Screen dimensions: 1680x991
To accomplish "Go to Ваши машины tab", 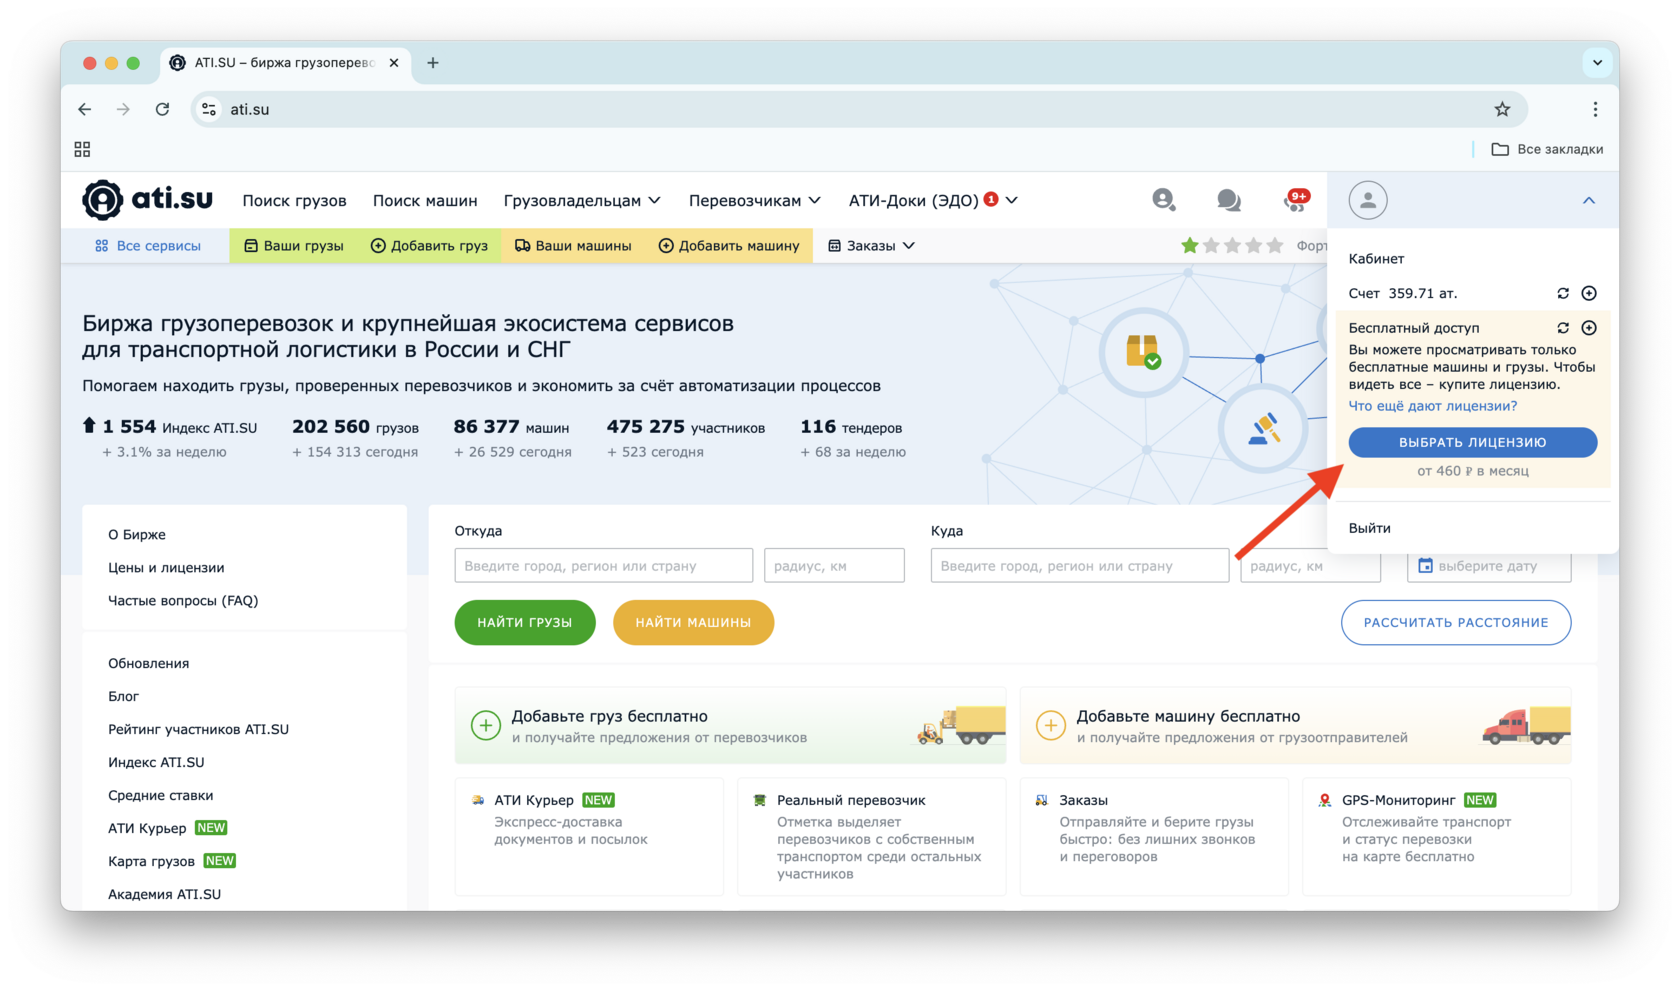I will click(573, 246).
